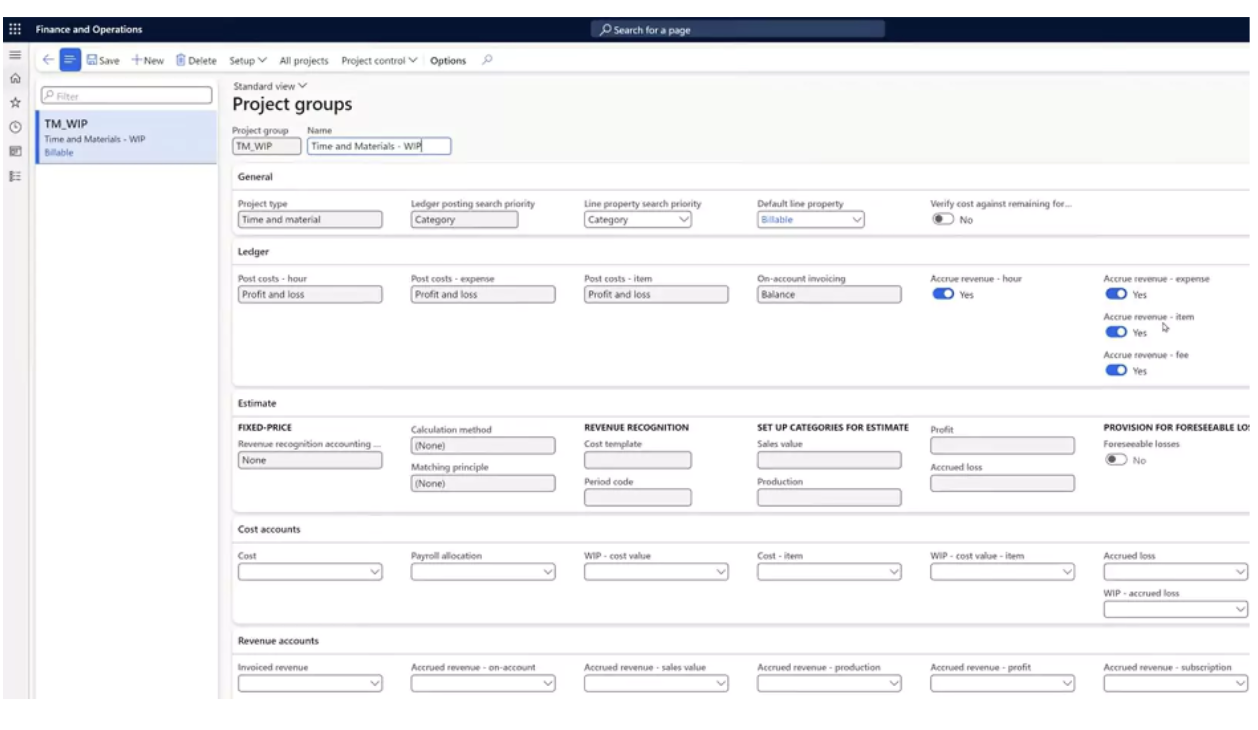Open the Dynamics 365 app launcher grid

[x=13, y=29]
